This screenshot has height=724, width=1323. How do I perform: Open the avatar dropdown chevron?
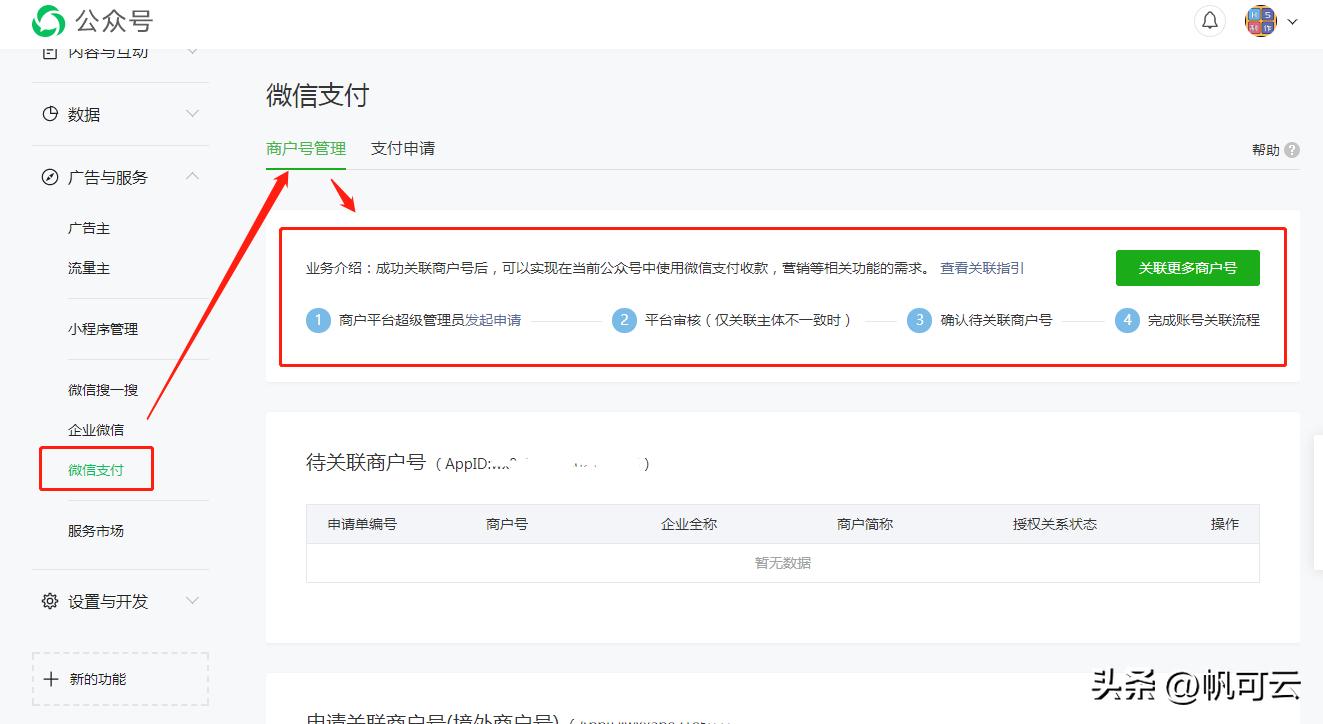coord(1292,20)
